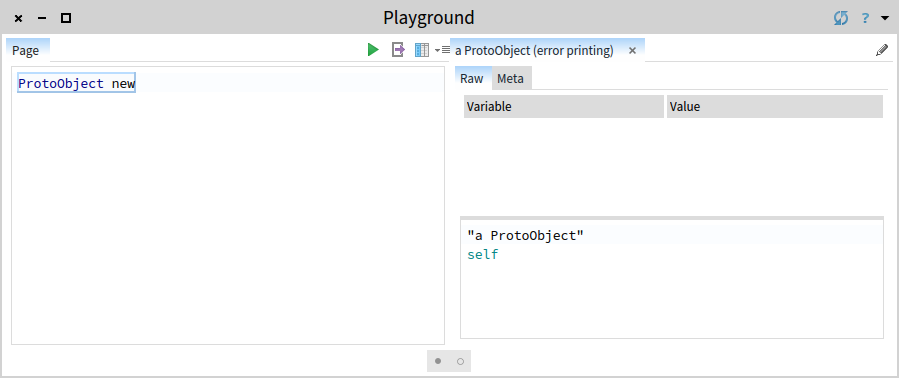The width and height of the screenshot is (899, 378).
Task: Click the purple arrow Do it and go icon
Action: 398,50
